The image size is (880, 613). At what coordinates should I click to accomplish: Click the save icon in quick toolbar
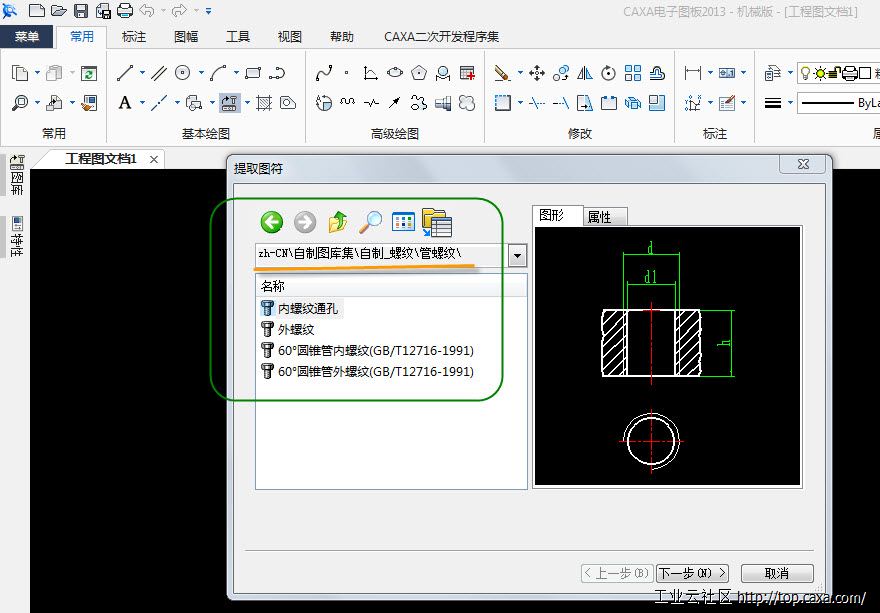tap(81, 11)
